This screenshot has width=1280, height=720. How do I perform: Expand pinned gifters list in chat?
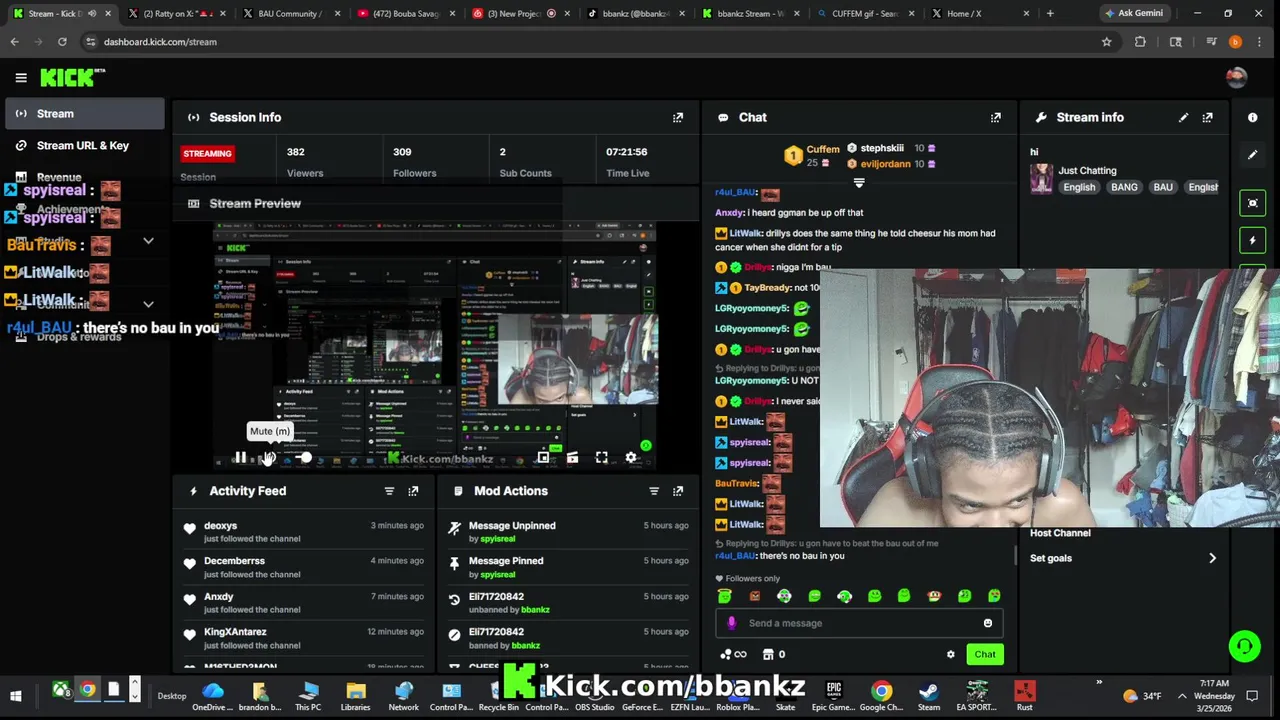pos(858,184)
